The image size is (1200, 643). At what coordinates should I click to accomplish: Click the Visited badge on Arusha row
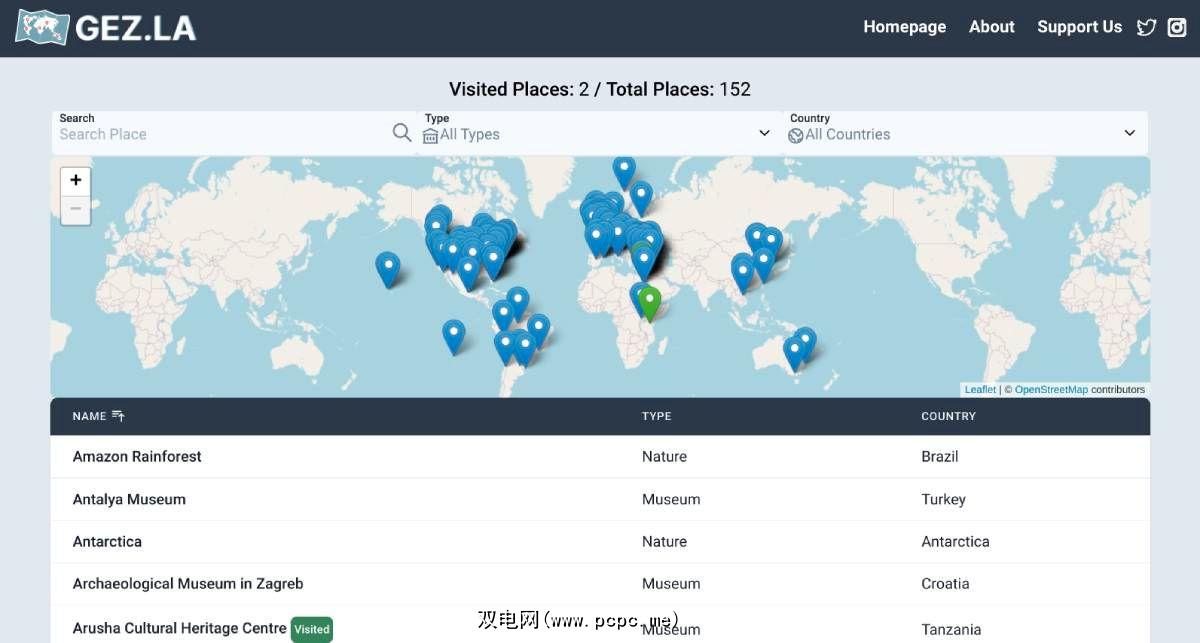pyautogui.click(x=311, y=629)
